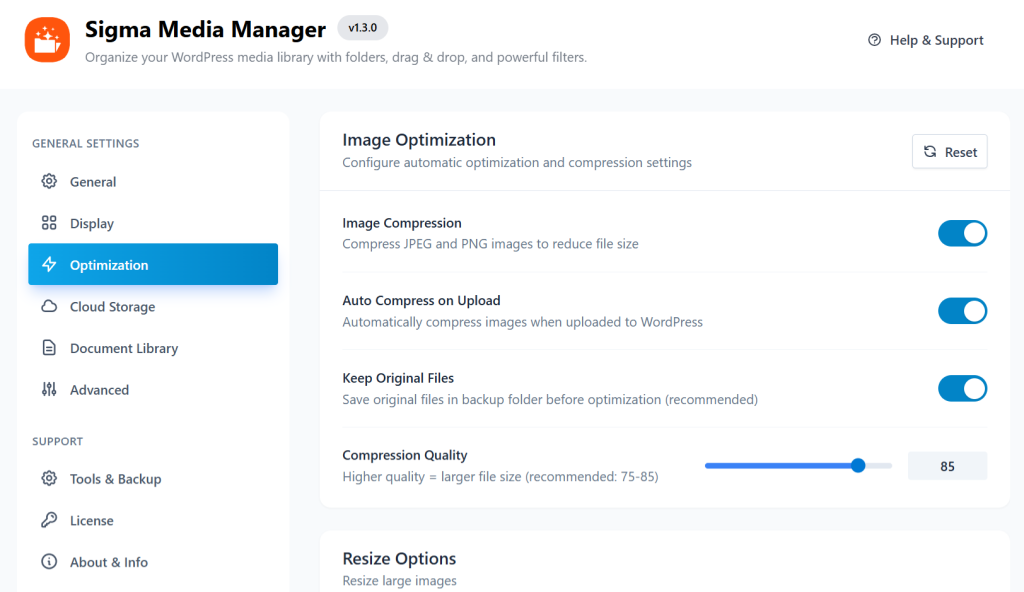The height and width of the screenshot is (592, 1024).
Task: Click the License key icon in sidebar
Action: [x=49, y=520]
